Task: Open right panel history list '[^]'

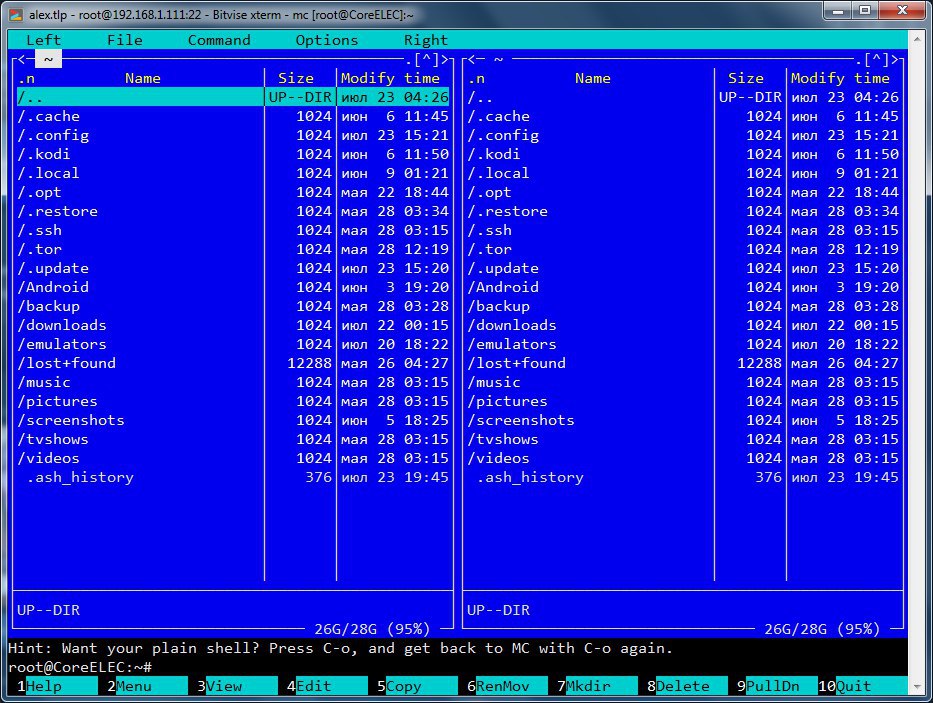Action: coord(876,59)
